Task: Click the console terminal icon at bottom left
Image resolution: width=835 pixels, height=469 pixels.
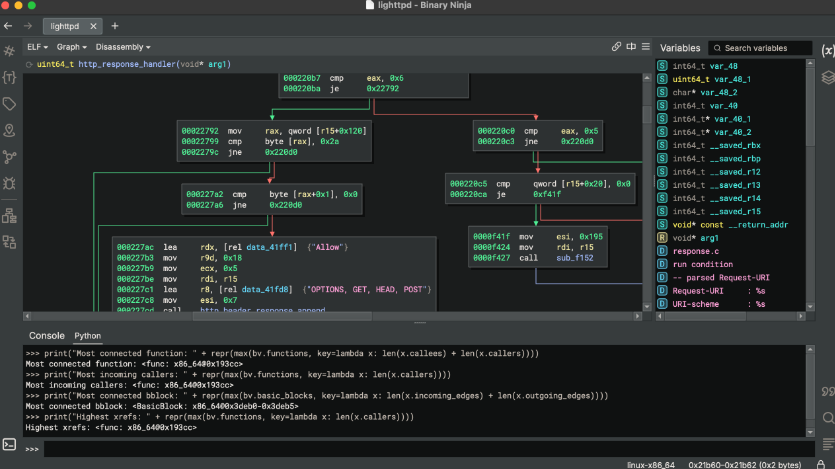Action: click(x=9, y=444)
